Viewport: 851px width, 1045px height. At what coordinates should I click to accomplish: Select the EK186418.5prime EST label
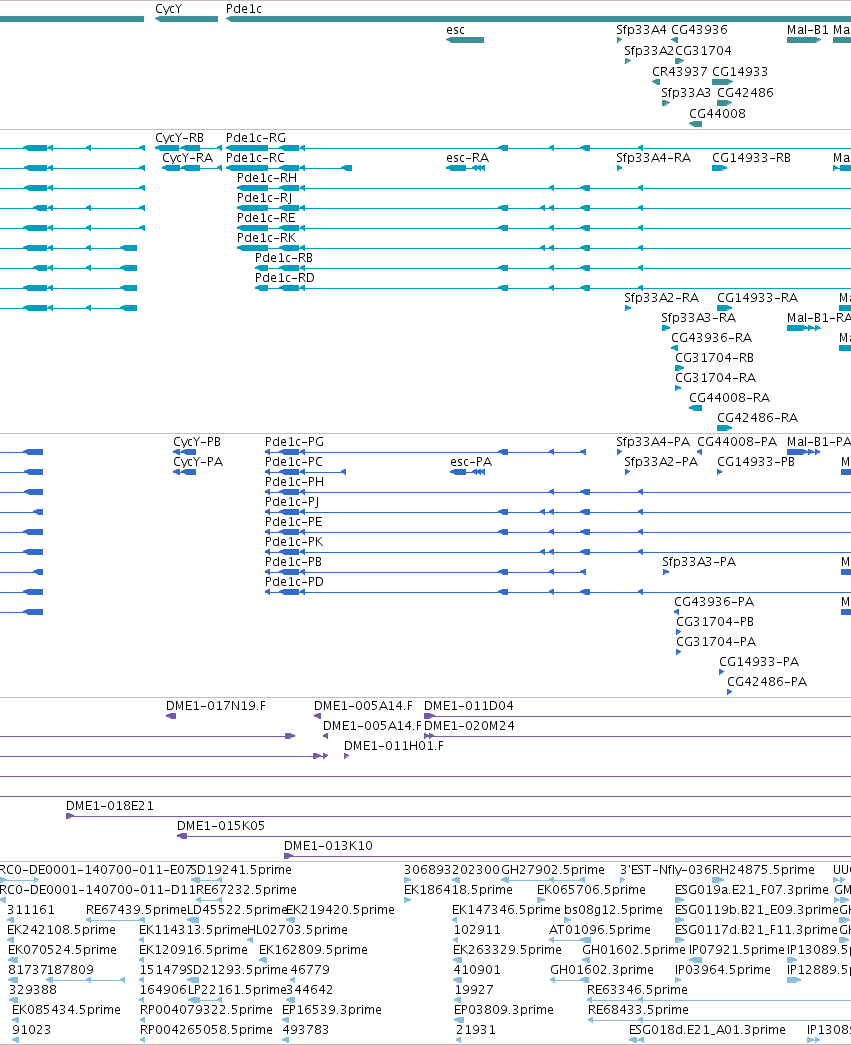(458, 890)
